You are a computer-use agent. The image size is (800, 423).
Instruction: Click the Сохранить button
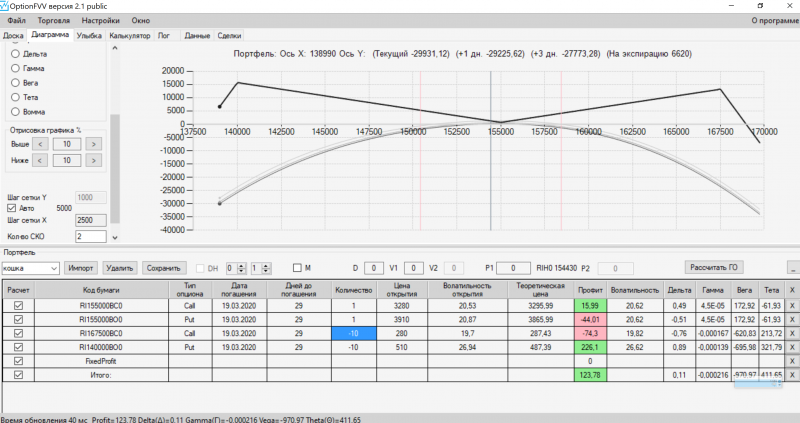click(x=164, y=268)
